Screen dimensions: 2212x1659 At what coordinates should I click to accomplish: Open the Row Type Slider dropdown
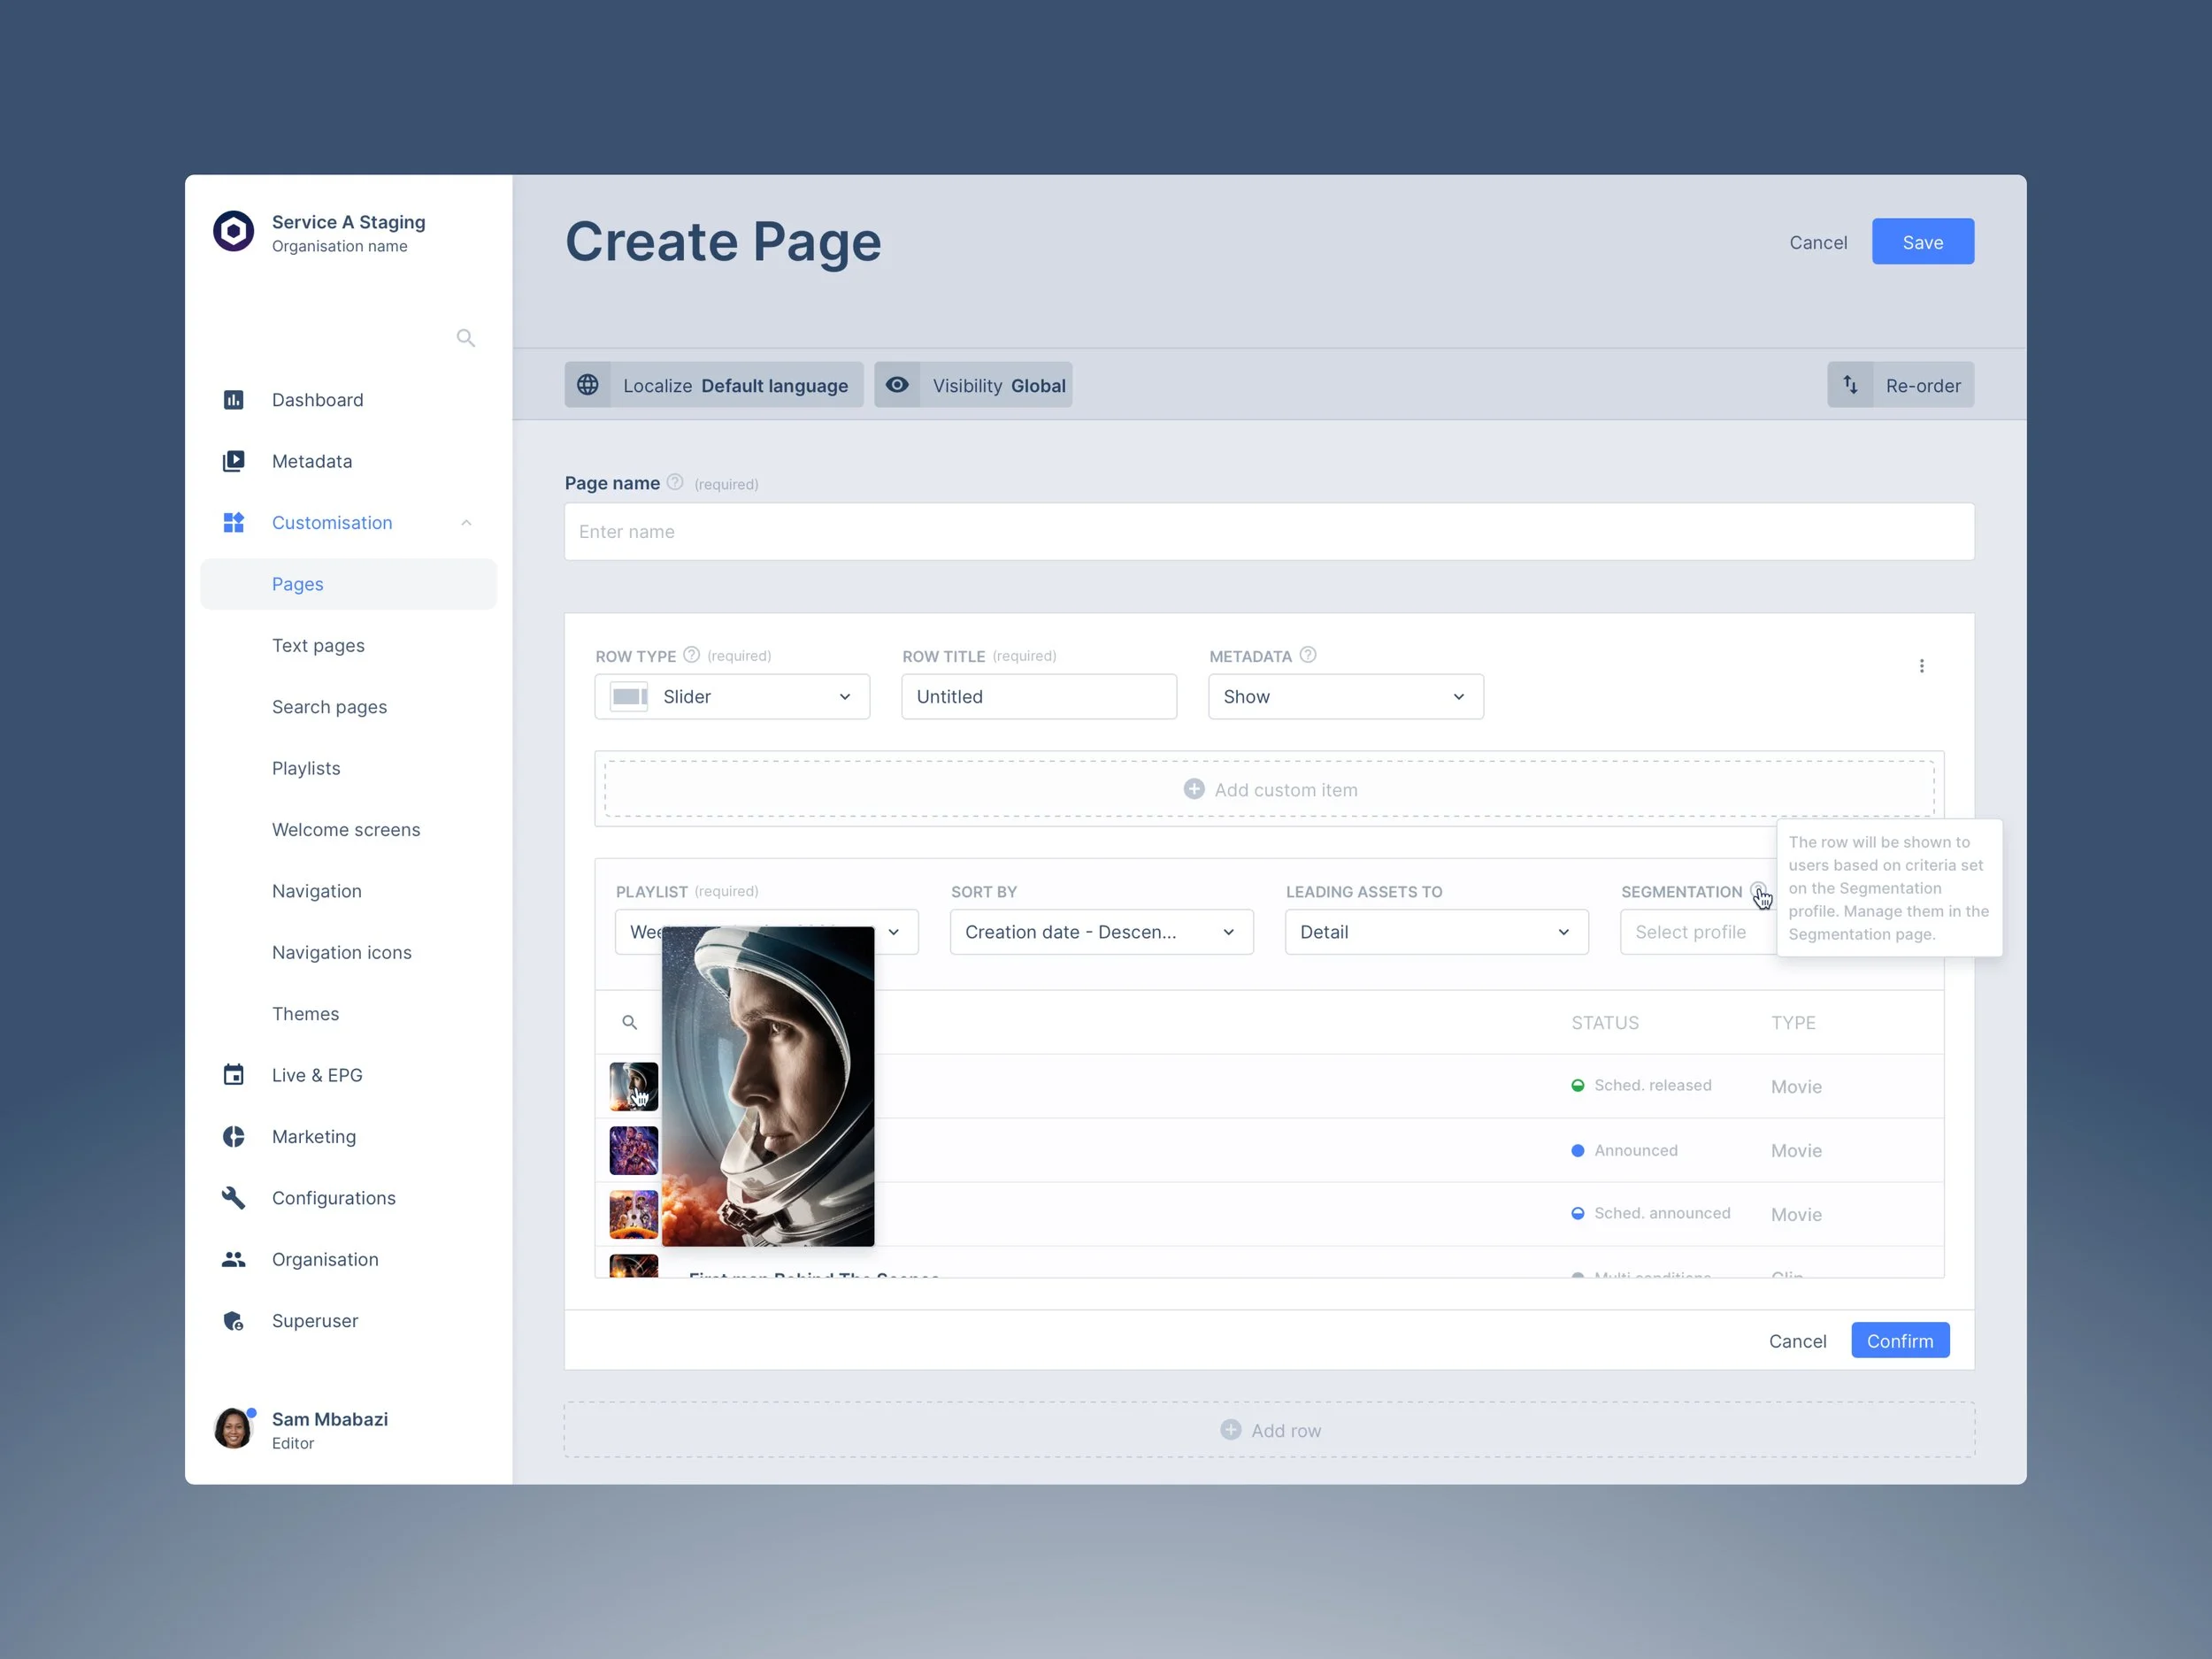click(x=732, y=697)
